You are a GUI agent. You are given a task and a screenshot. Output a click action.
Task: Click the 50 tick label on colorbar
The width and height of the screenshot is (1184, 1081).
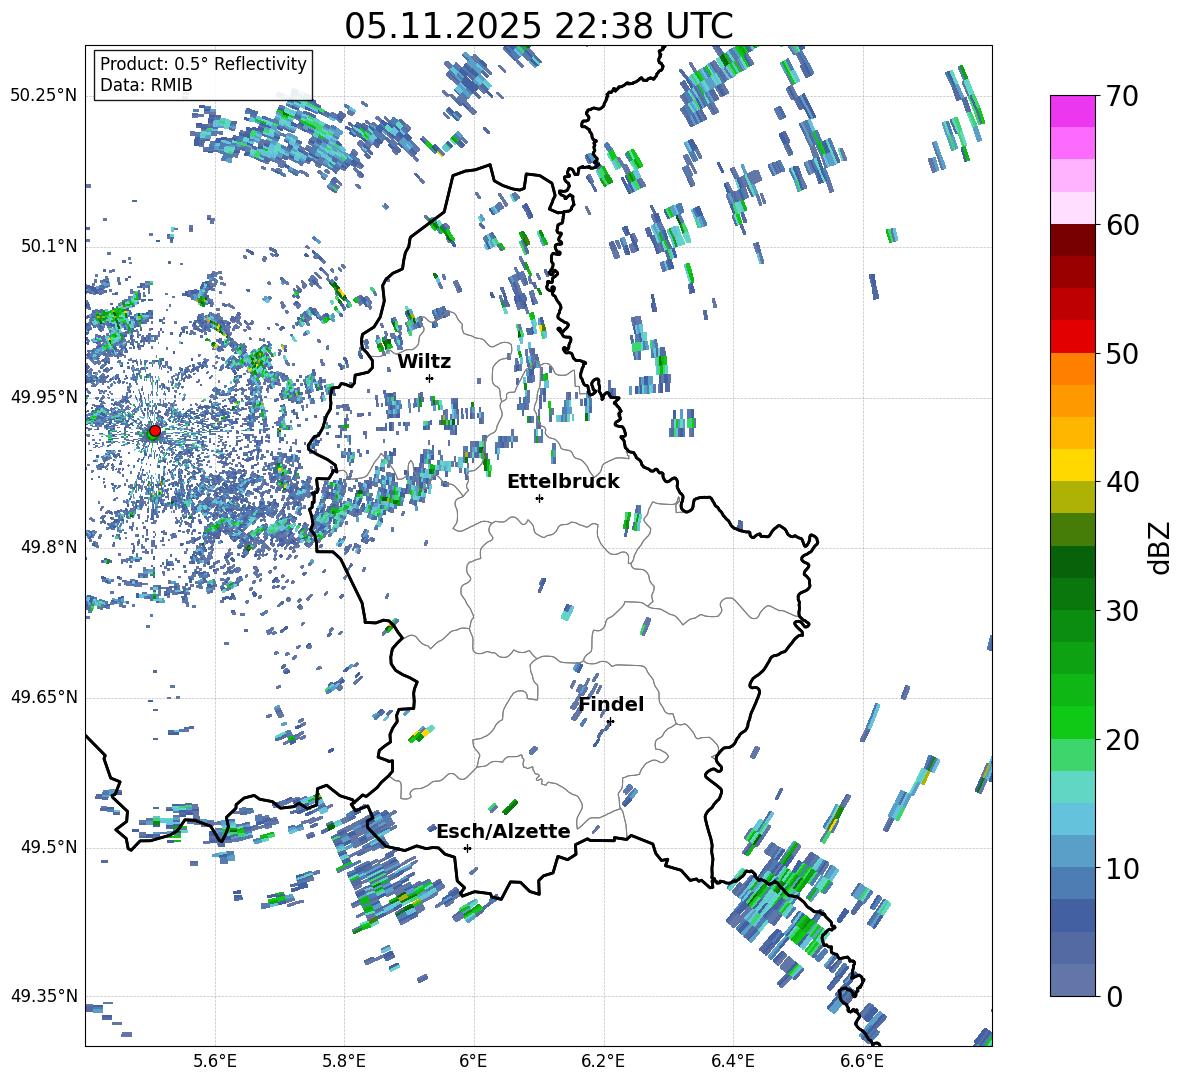click(1121, 353)
